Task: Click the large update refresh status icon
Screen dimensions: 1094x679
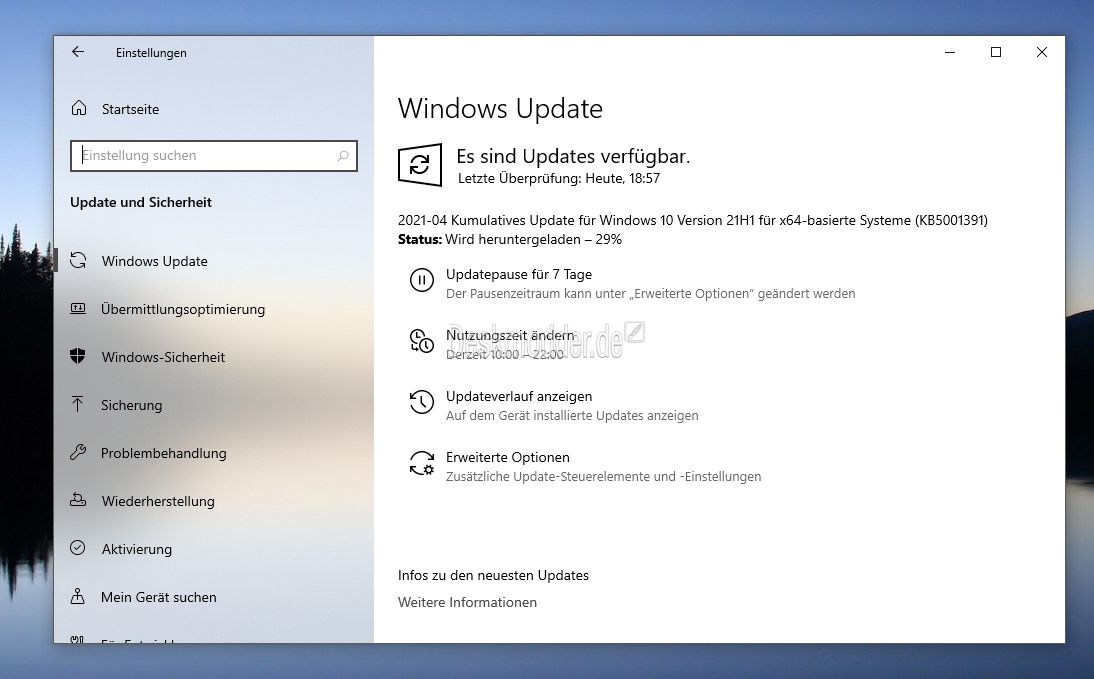Action: 420,165
